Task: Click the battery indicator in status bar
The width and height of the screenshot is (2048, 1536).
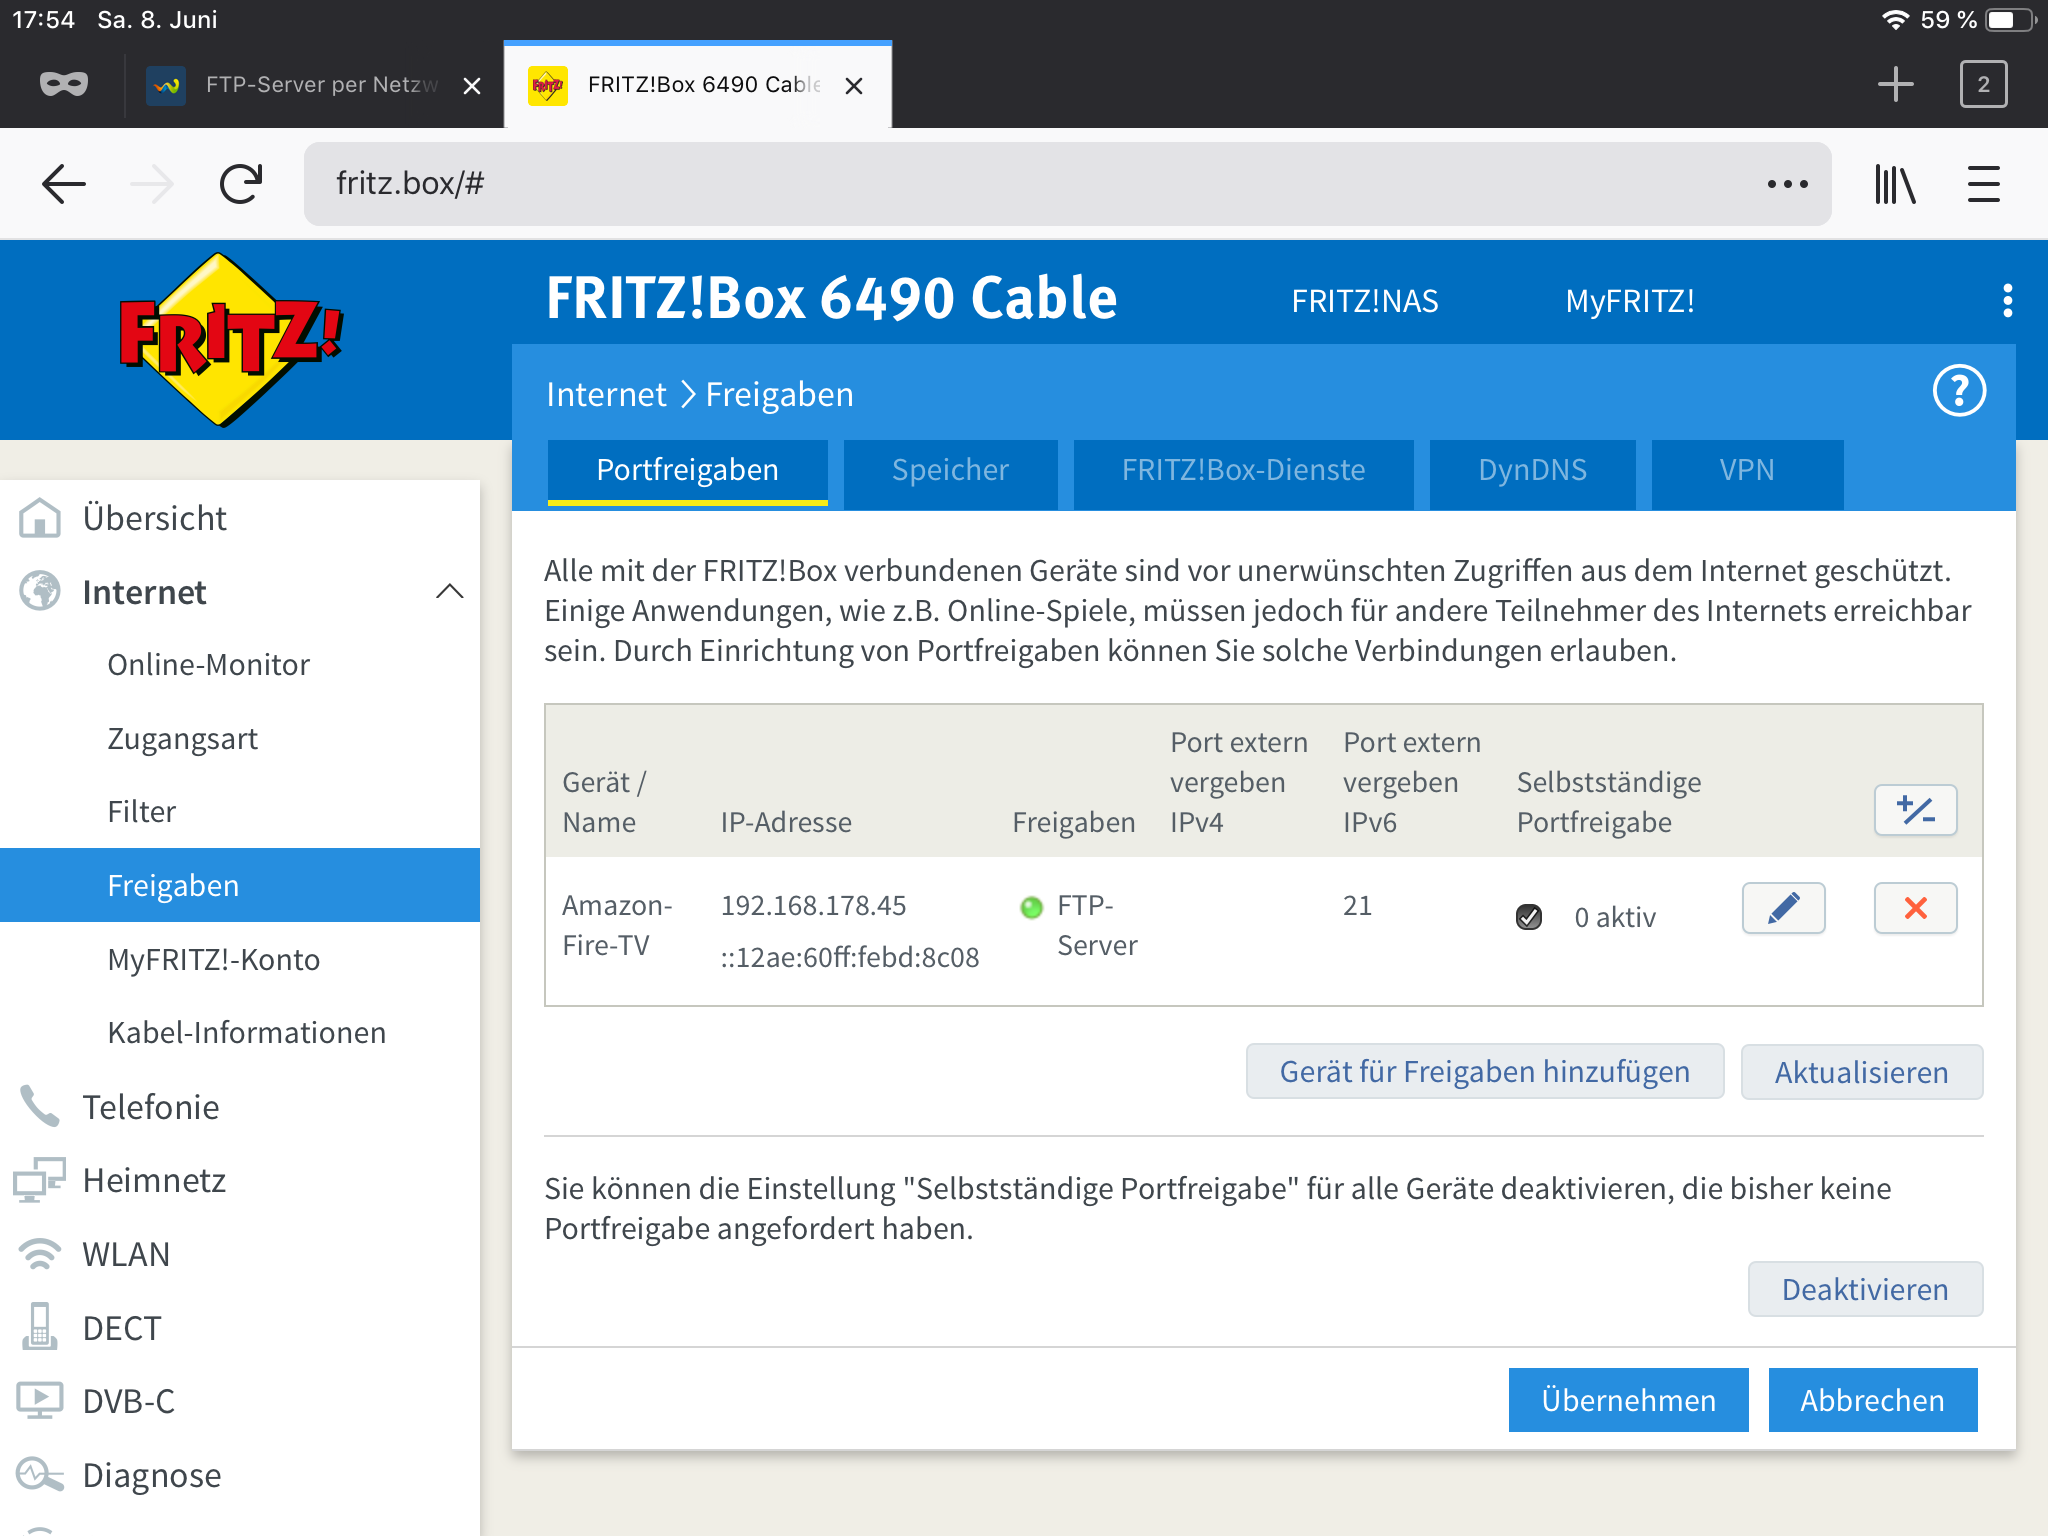Action: coord(2010,20)
